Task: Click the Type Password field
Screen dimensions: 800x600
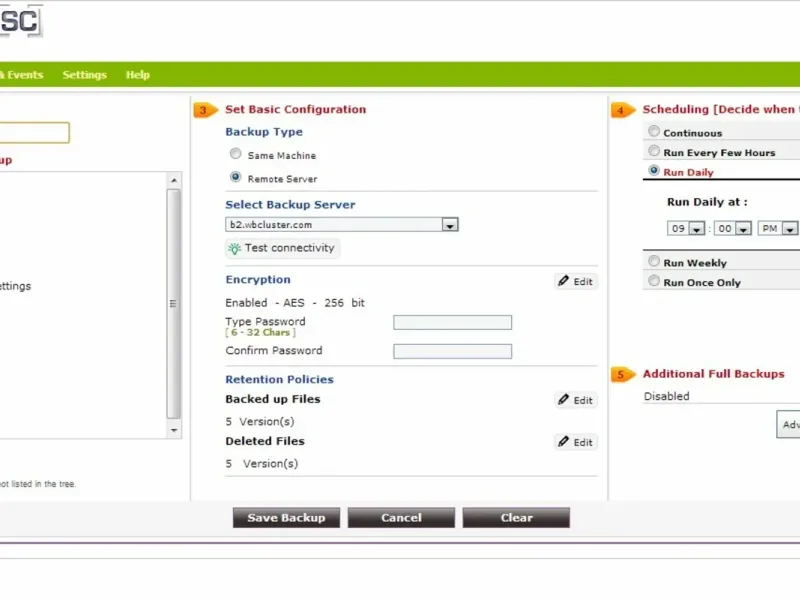Action: point(453,322)
